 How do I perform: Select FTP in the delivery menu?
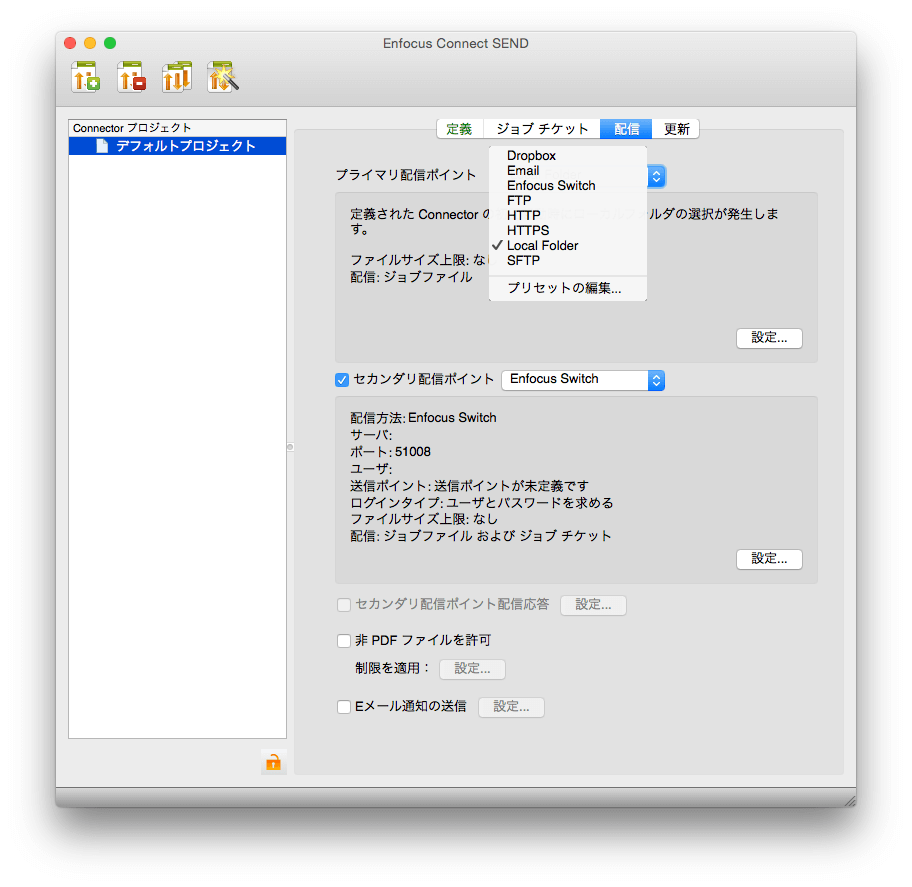click(x=568, y=201)
